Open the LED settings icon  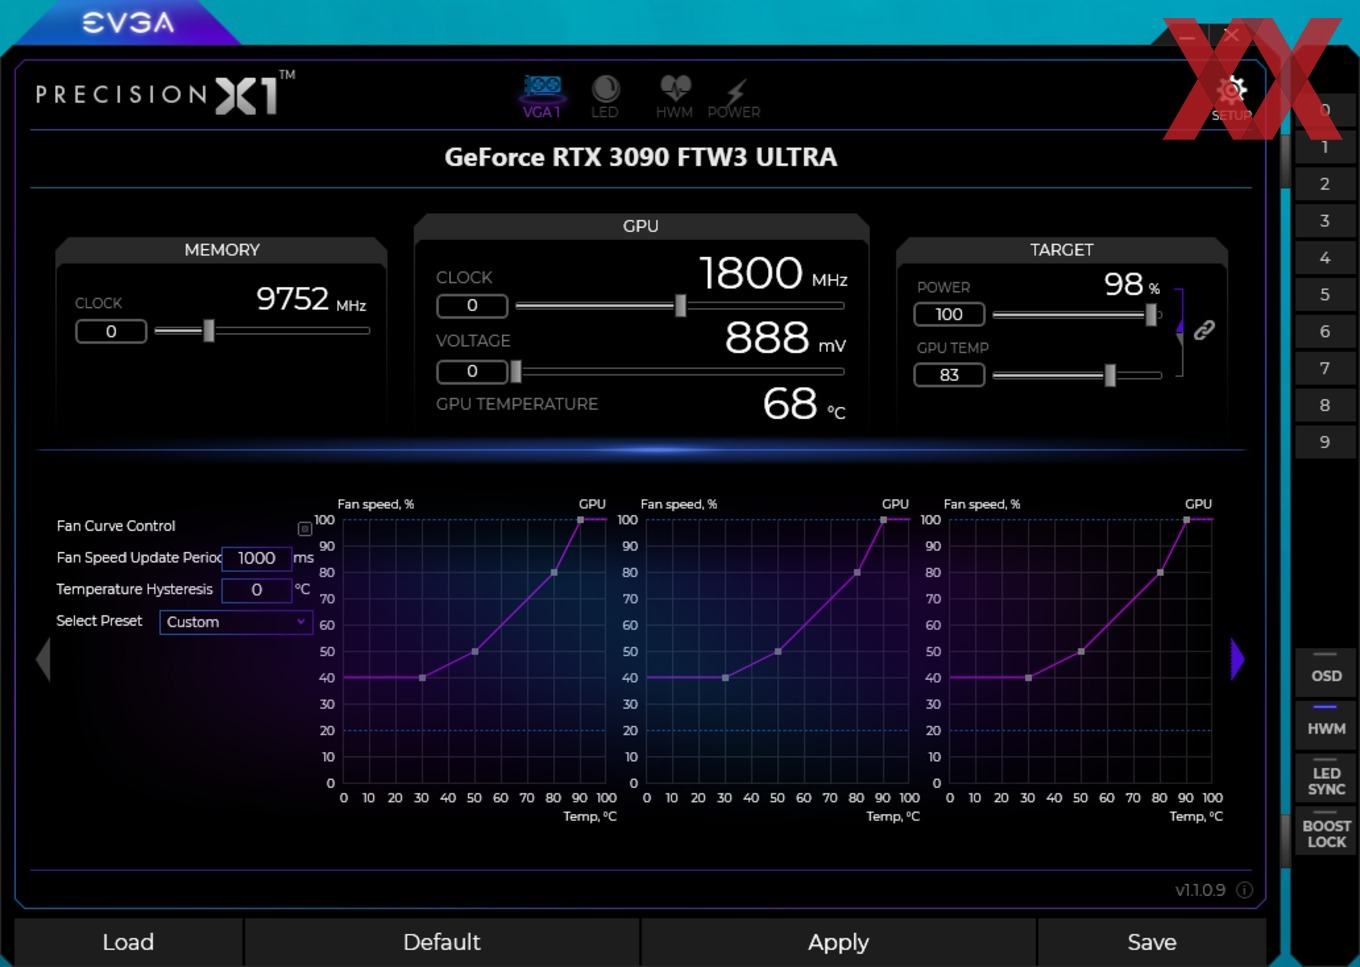point(605,97)
